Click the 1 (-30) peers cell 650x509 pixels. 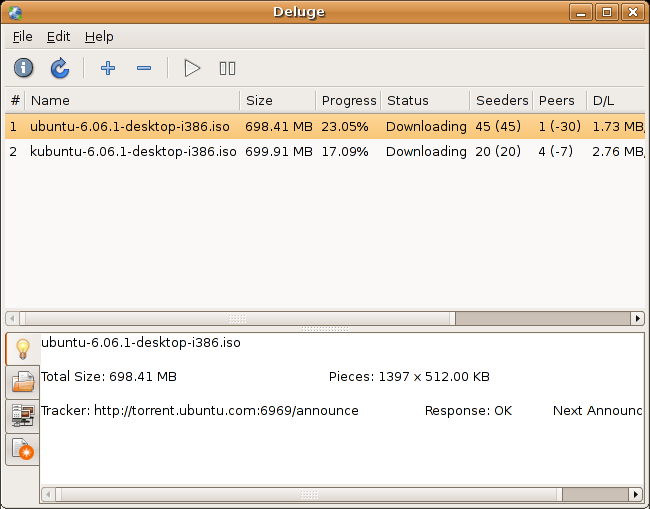(x=560, y=126)
